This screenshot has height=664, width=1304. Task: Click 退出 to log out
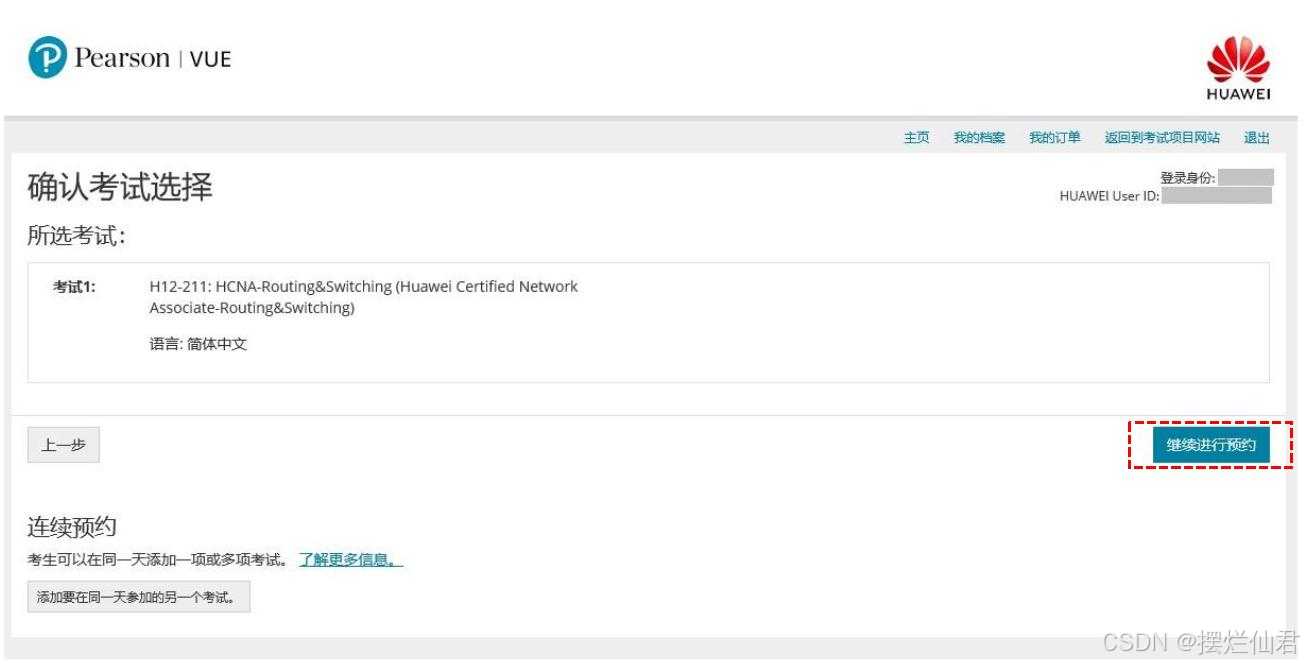[x=1257, y=138]
